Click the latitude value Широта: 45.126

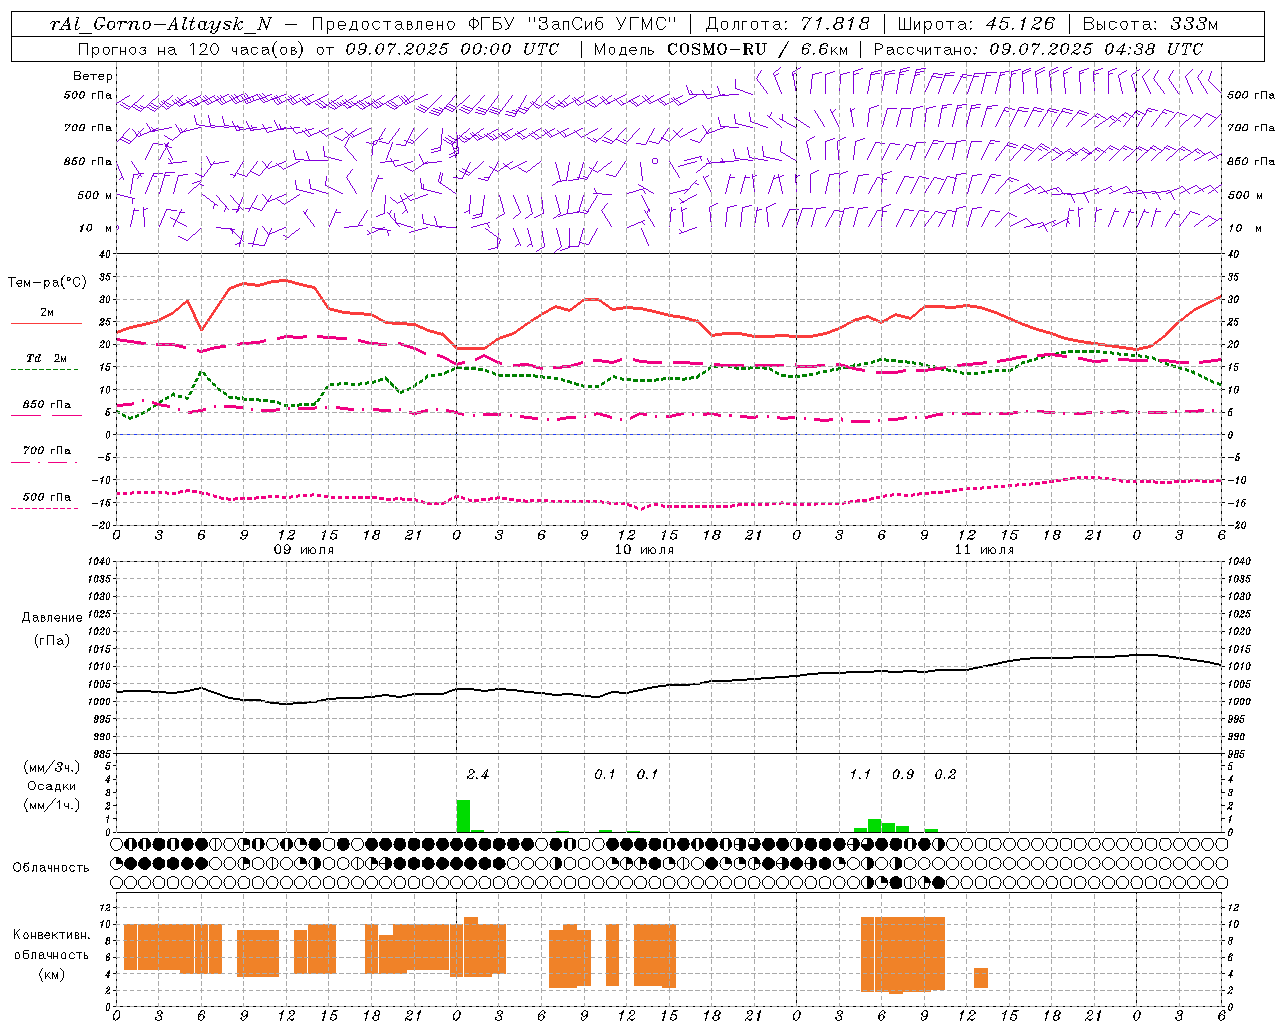[x=976, y=24]
